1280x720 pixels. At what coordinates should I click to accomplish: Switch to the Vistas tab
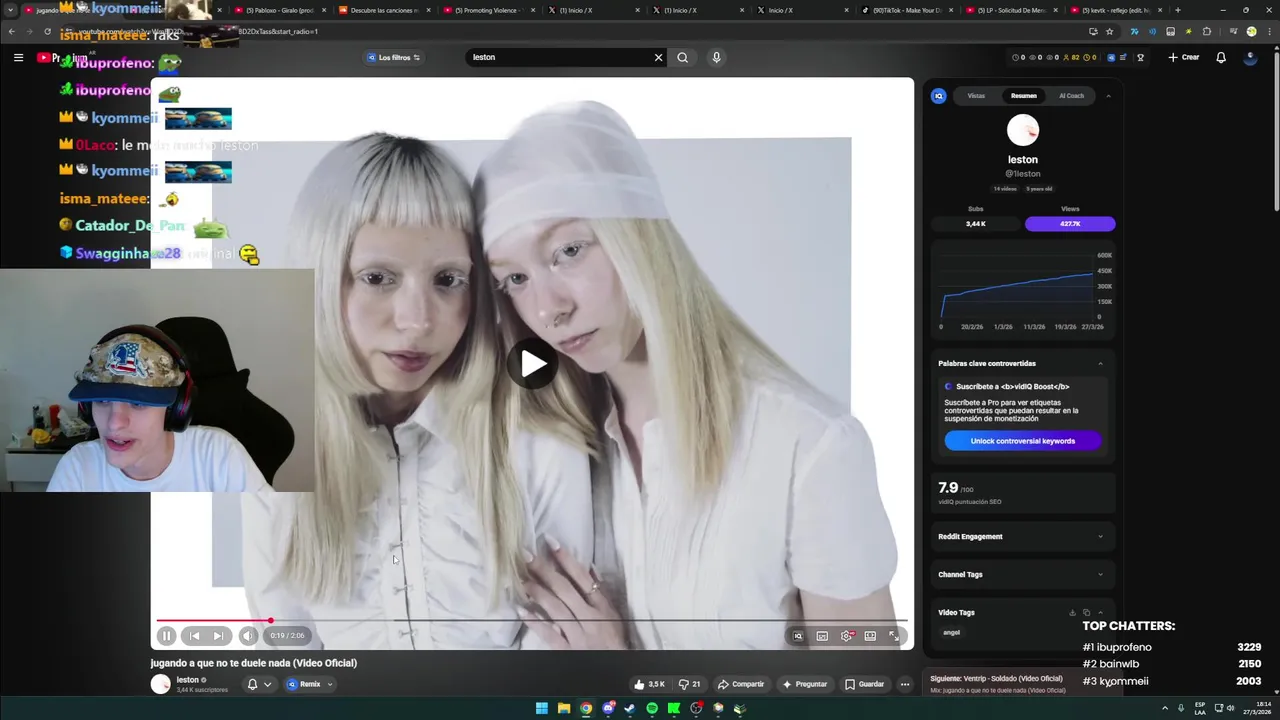[976, 96]
